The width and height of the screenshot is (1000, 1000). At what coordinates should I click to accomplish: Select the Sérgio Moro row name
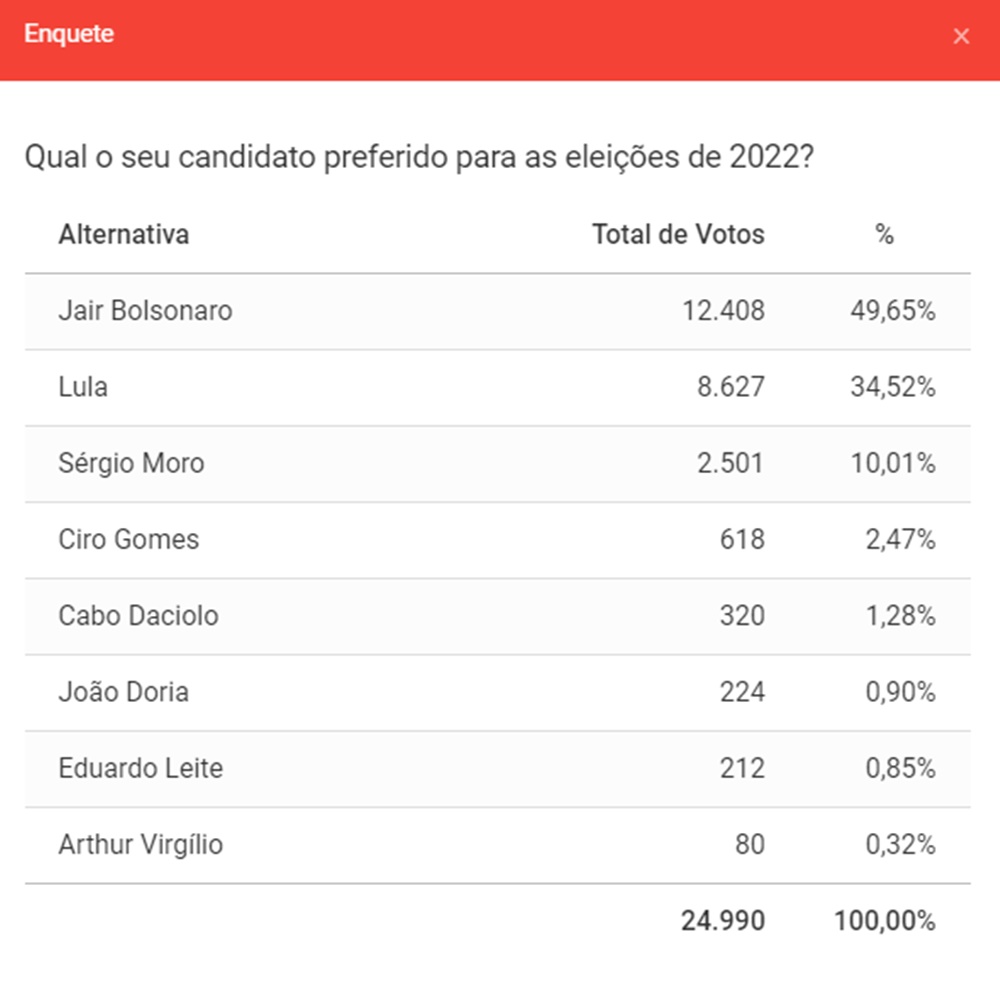[x=131, y=463]
